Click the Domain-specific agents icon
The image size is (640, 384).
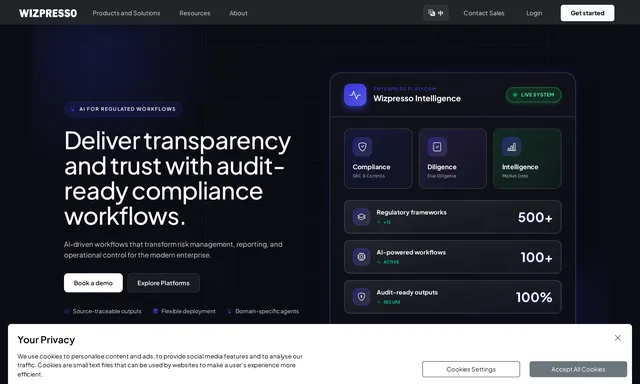point(229,311)
